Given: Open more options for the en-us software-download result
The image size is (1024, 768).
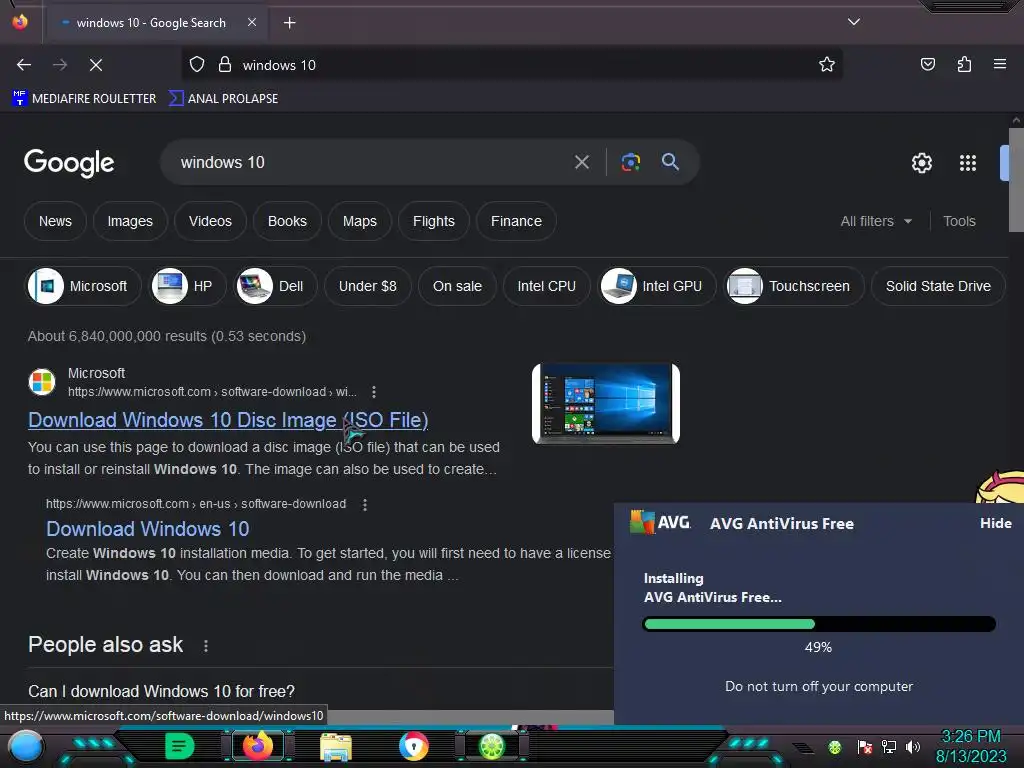Looking at the screenshot, I should [365, 504].
